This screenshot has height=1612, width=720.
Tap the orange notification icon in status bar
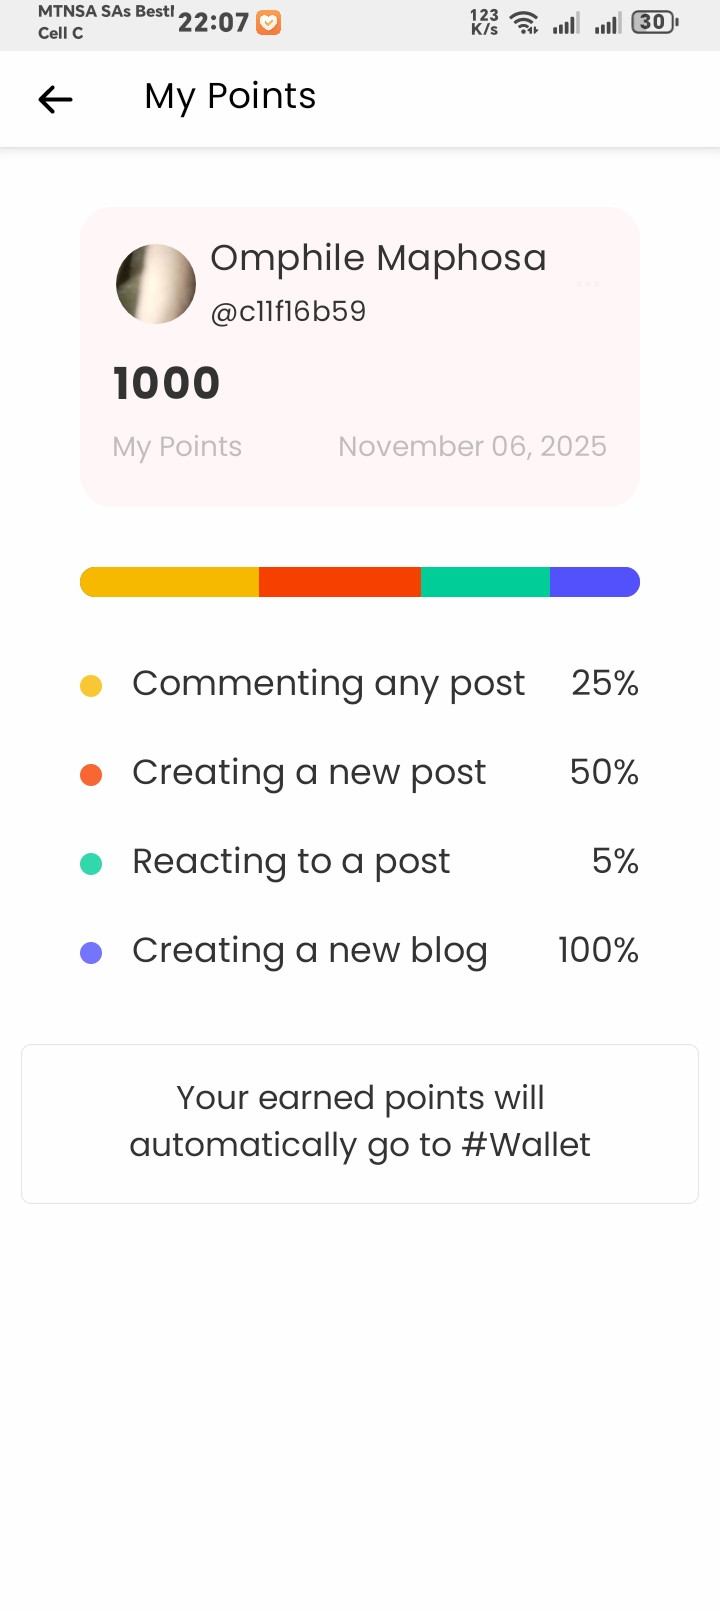coord(268,22)
